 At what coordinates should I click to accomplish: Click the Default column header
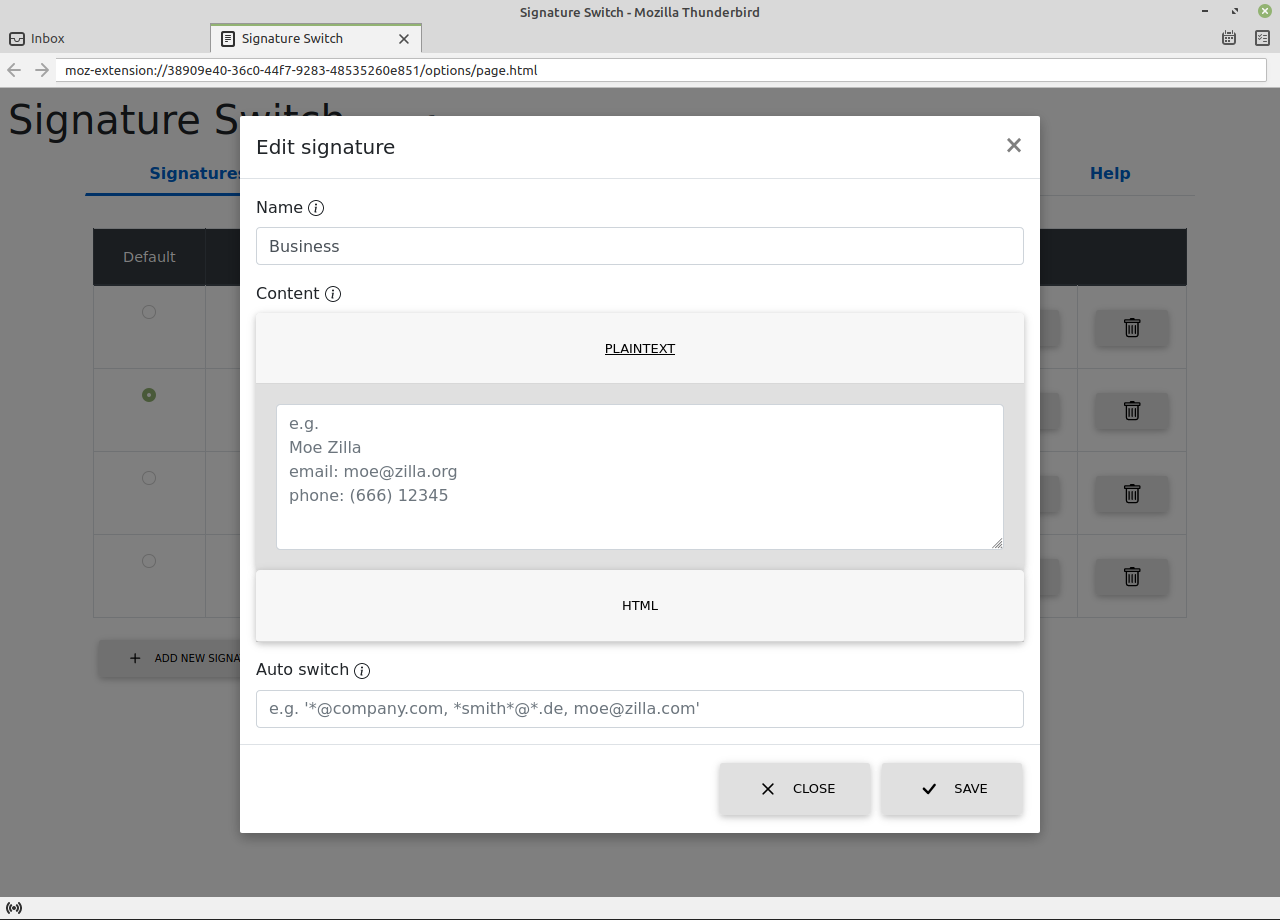[x=149, y=257]
